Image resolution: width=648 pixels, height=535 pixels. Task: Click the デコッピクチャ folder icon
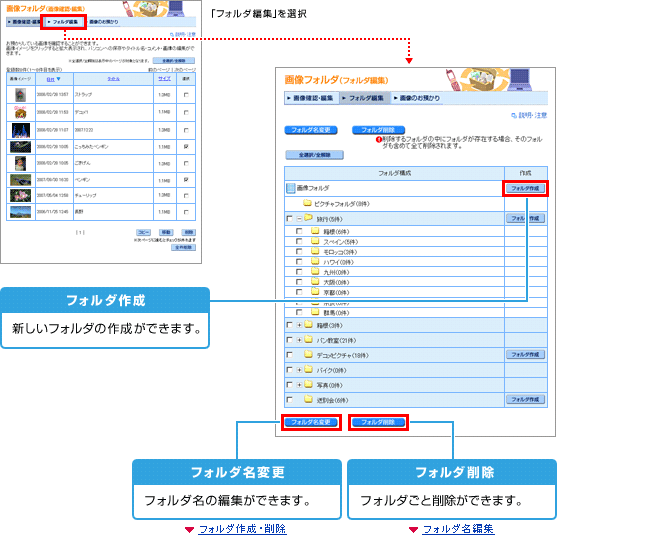[309, 354]
